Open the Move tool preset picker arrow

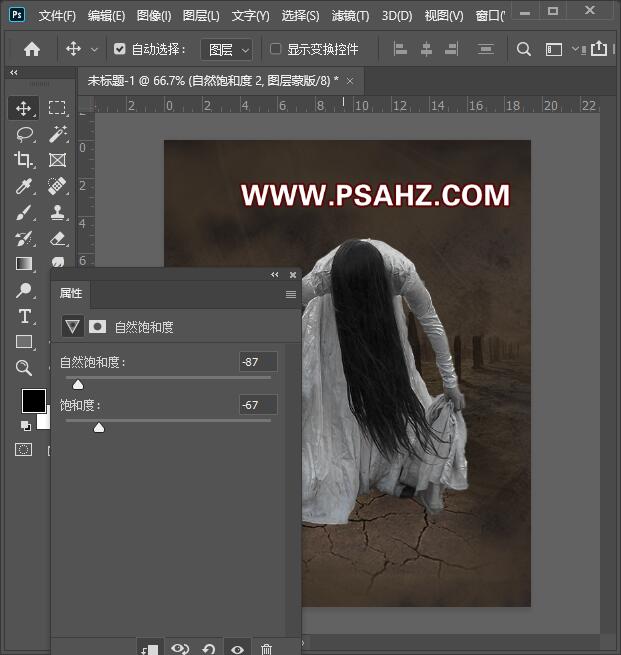click(95, 50)
